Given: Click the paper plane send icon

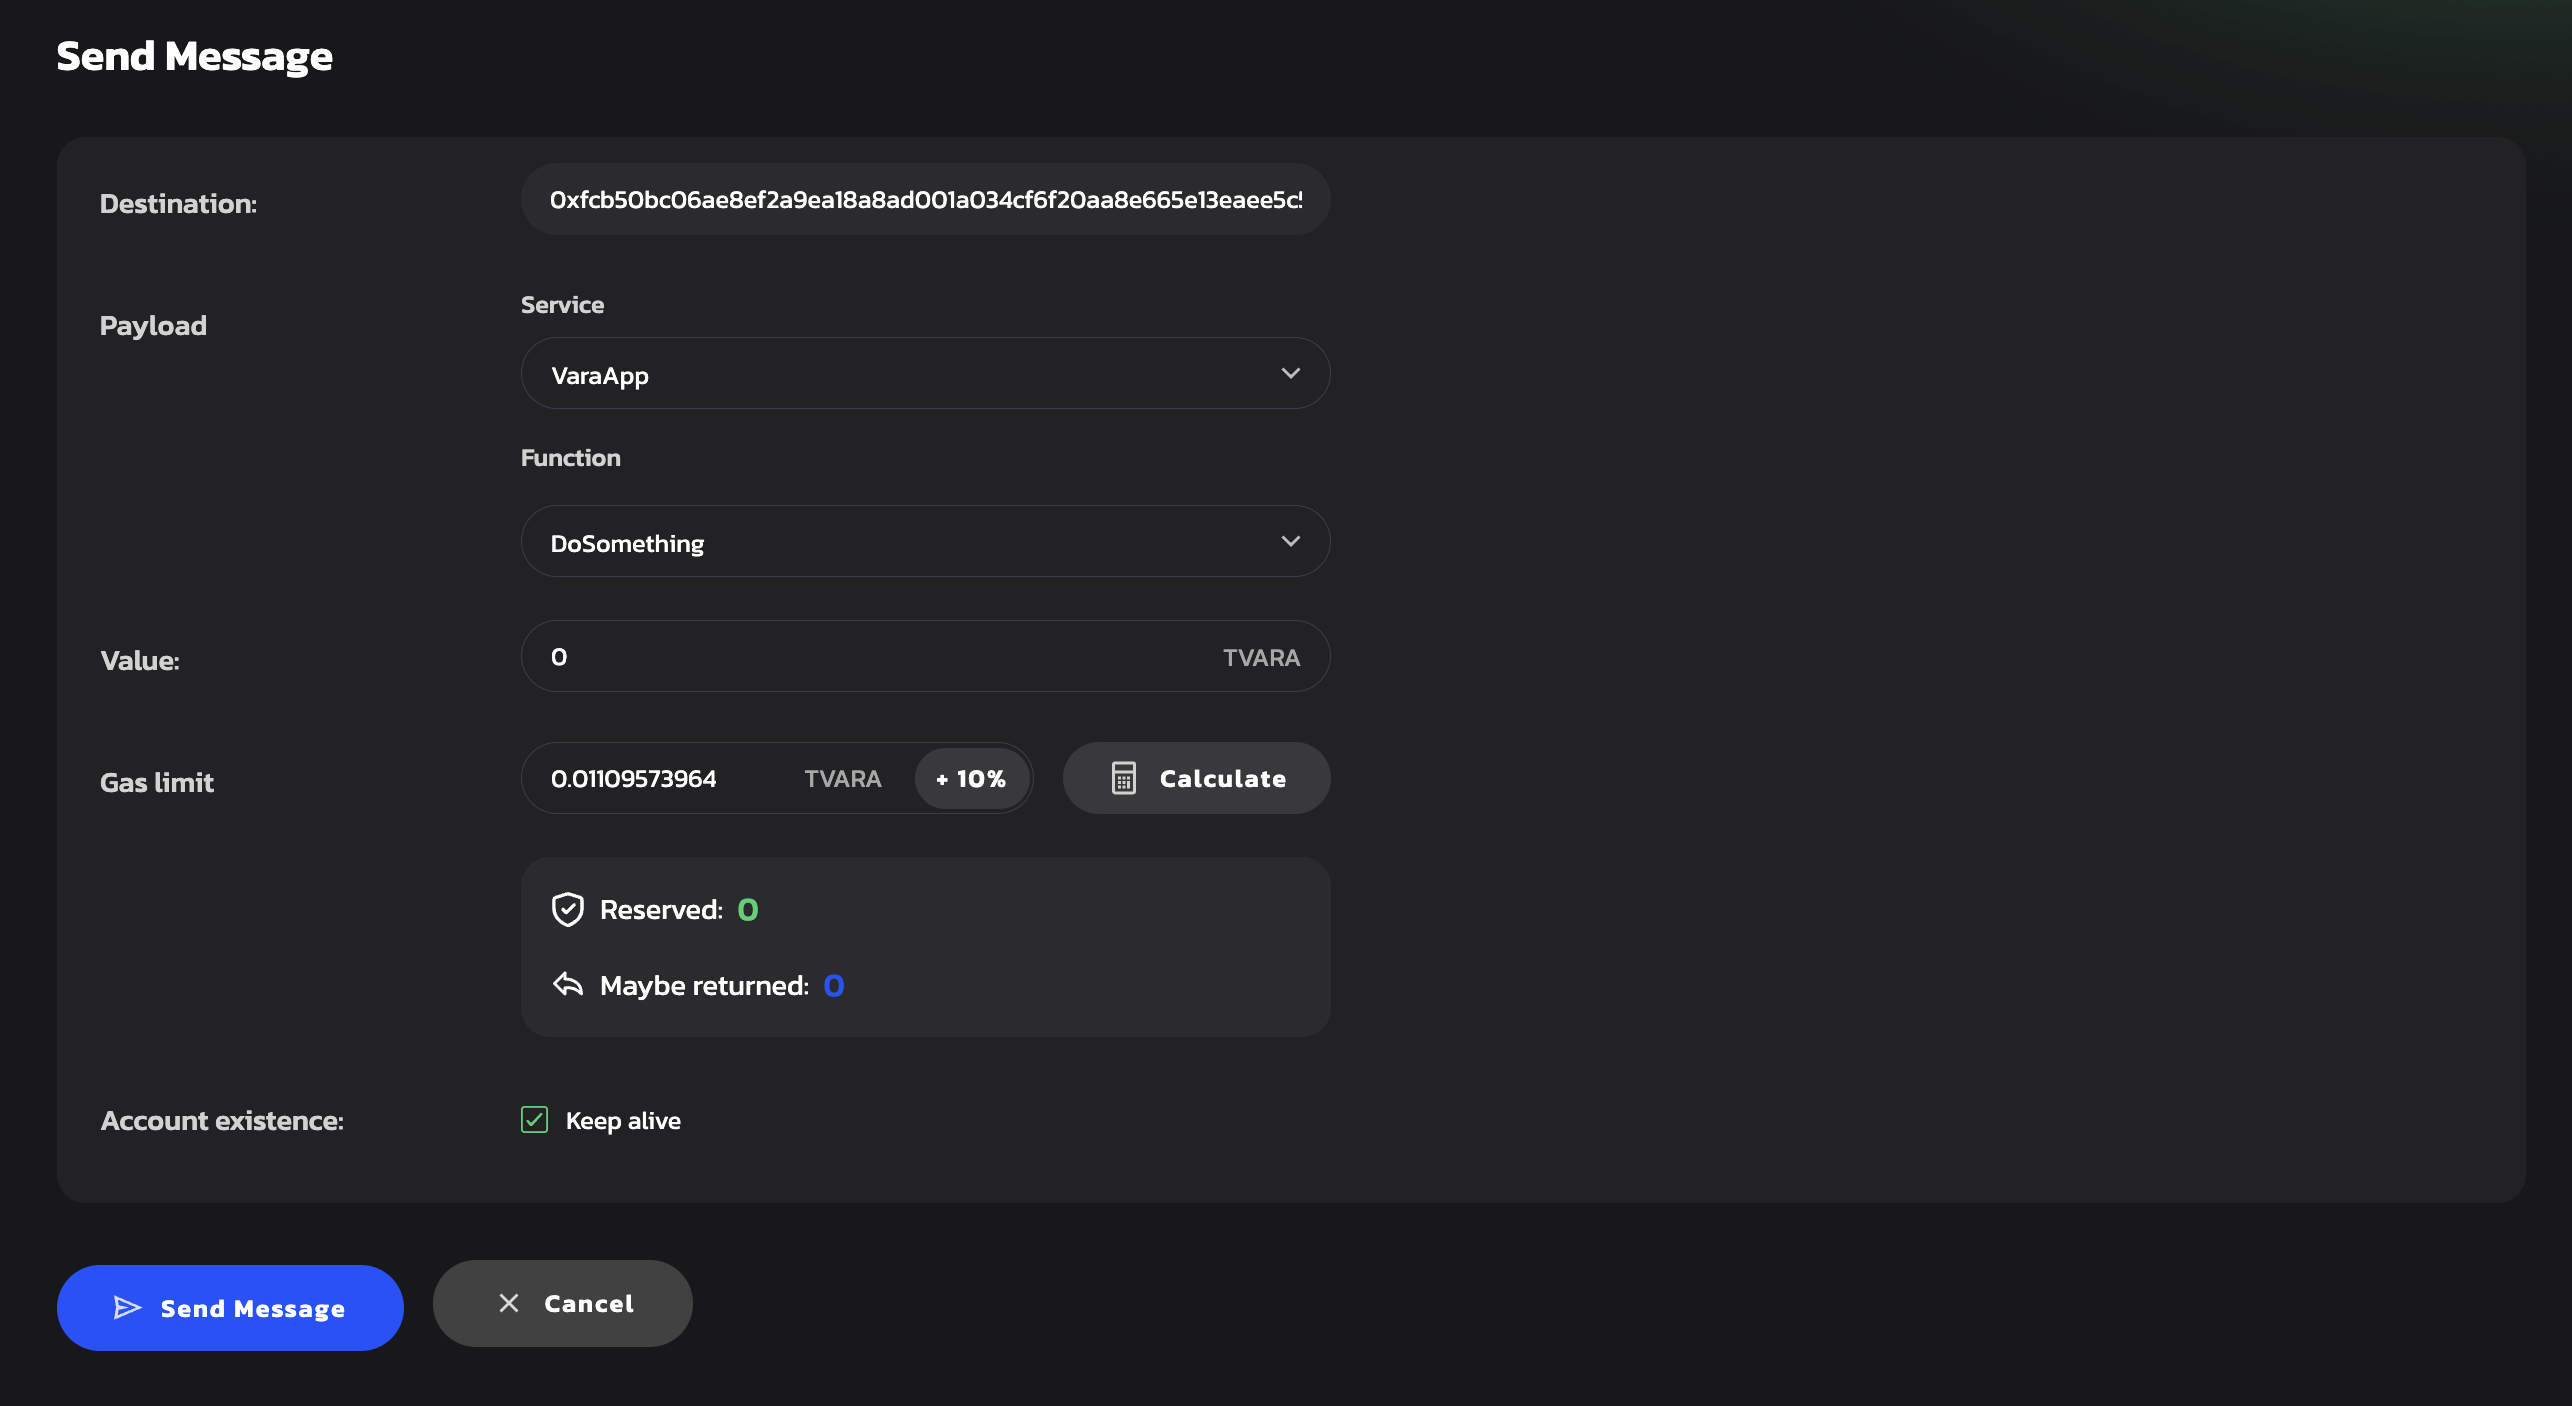Looking at the screenshot, I should point(127,1307).
